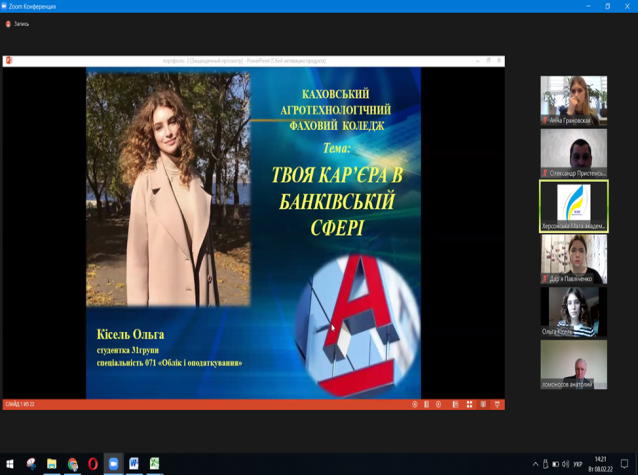Open the Windows Start menu
The image size is (638, 475).
pos(10,464)
